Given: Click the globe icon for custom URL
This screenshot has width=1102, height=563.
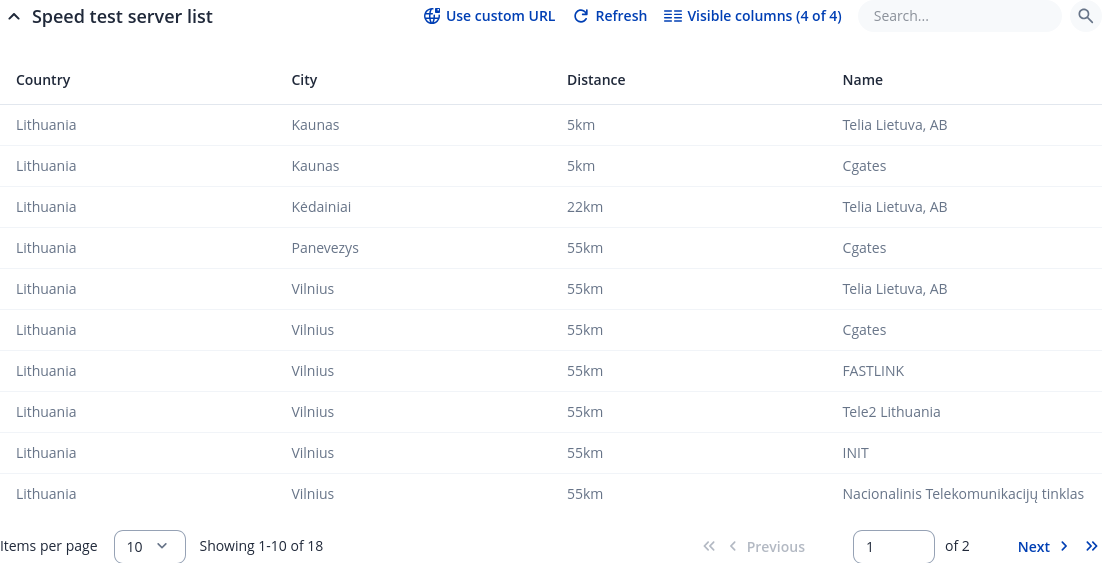Looking at the screenshot, I should click(432, 16).
